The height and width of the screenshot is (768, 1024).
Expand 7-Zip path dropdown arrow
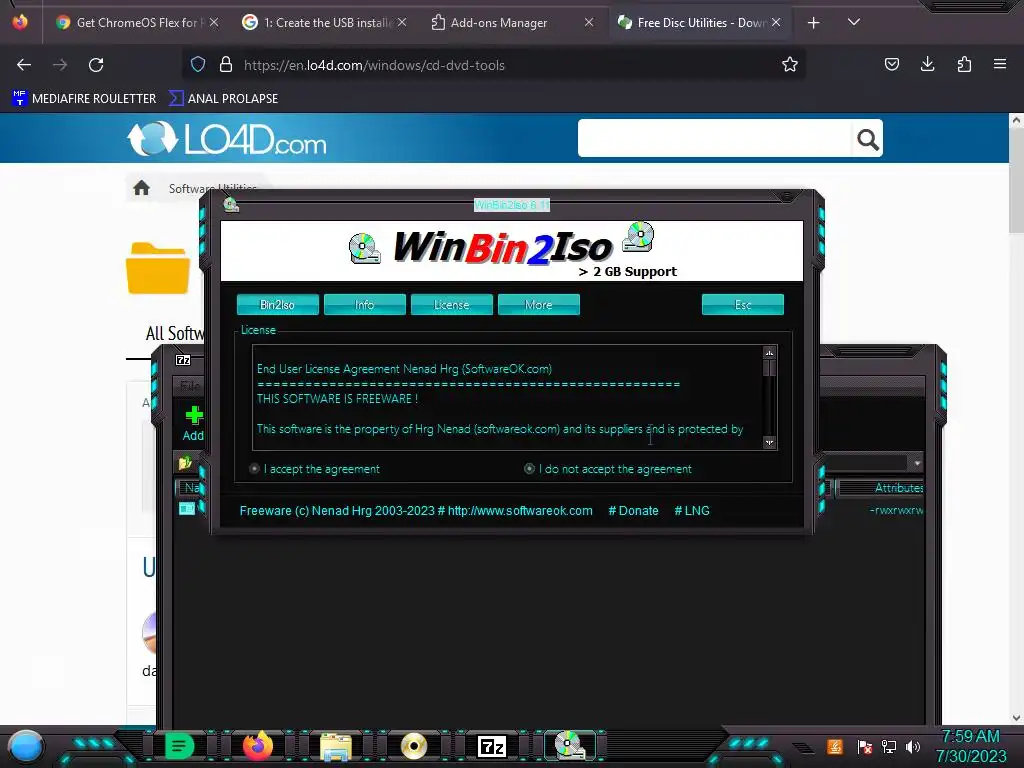pyautogui.click(x=917, y=463)
